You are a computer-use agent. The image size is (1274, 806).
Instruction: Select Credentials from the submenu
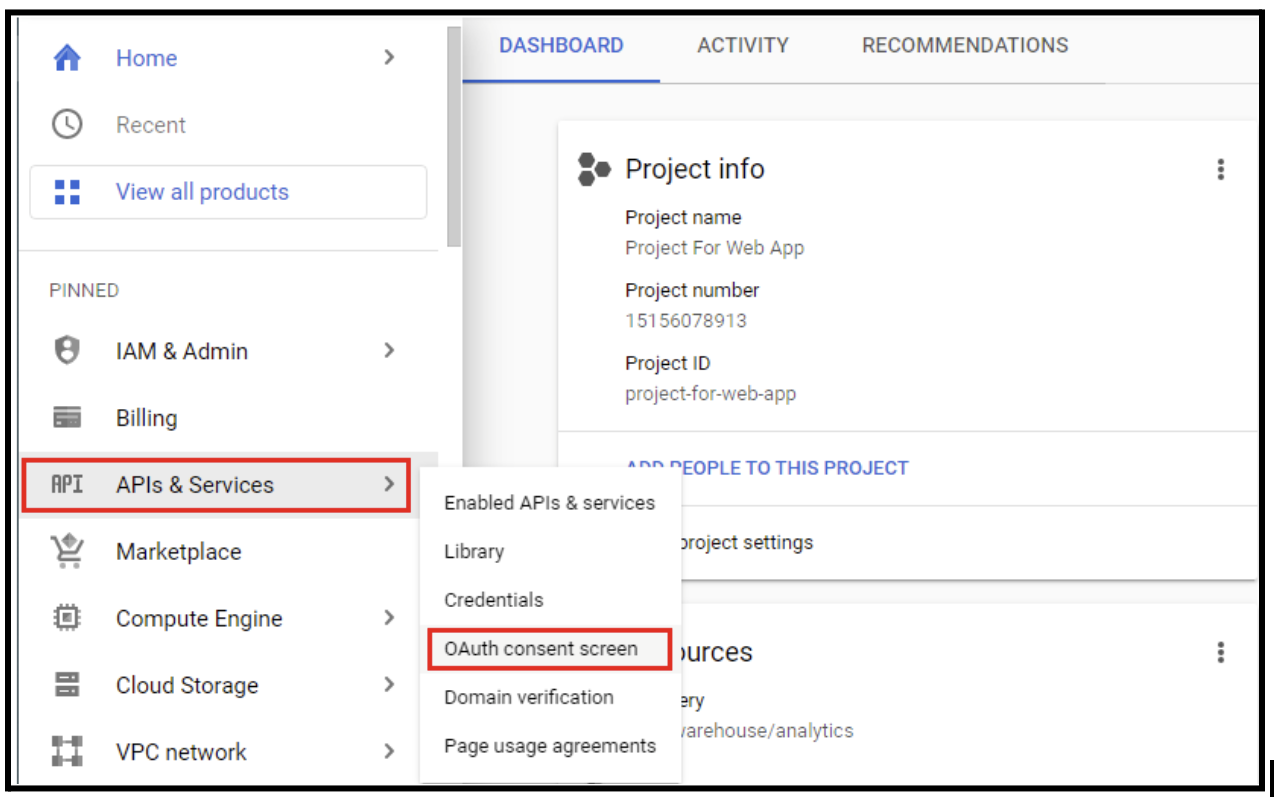click(494, 600)
